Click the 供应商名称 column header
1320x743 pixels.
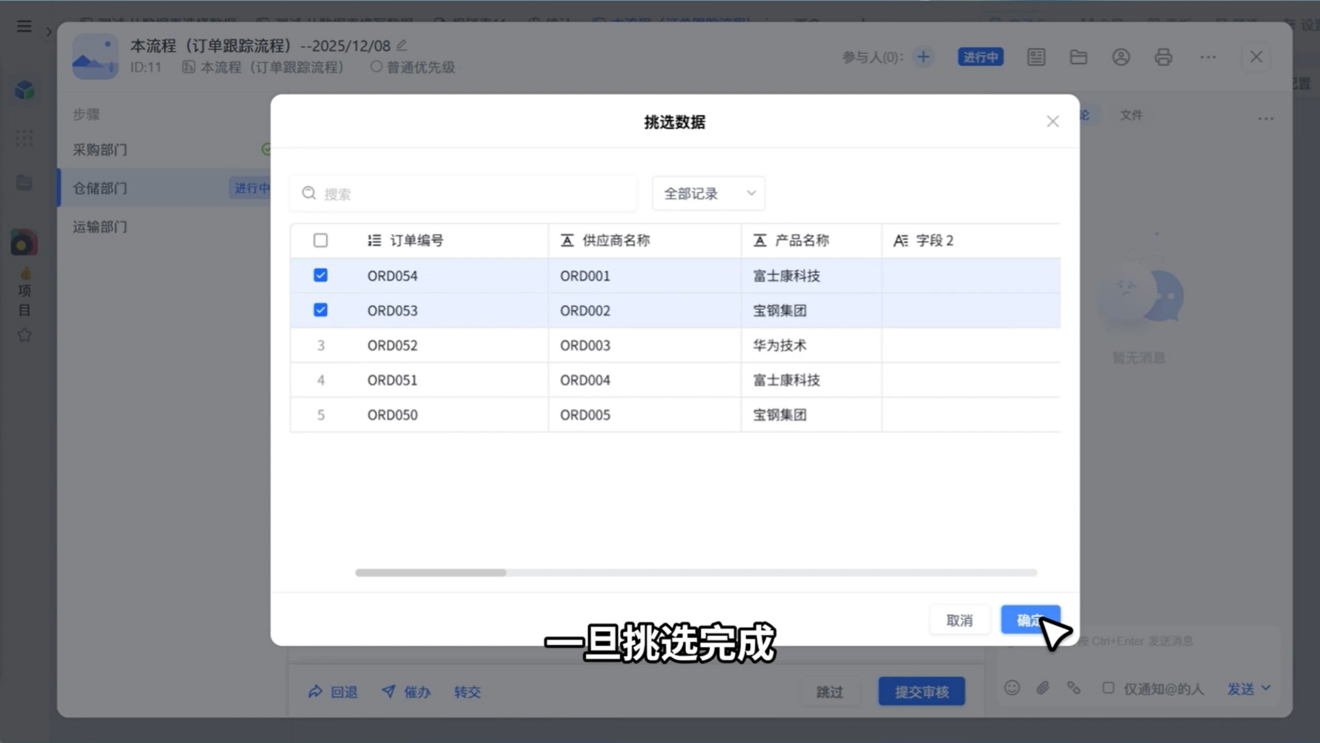pos(645,240)
